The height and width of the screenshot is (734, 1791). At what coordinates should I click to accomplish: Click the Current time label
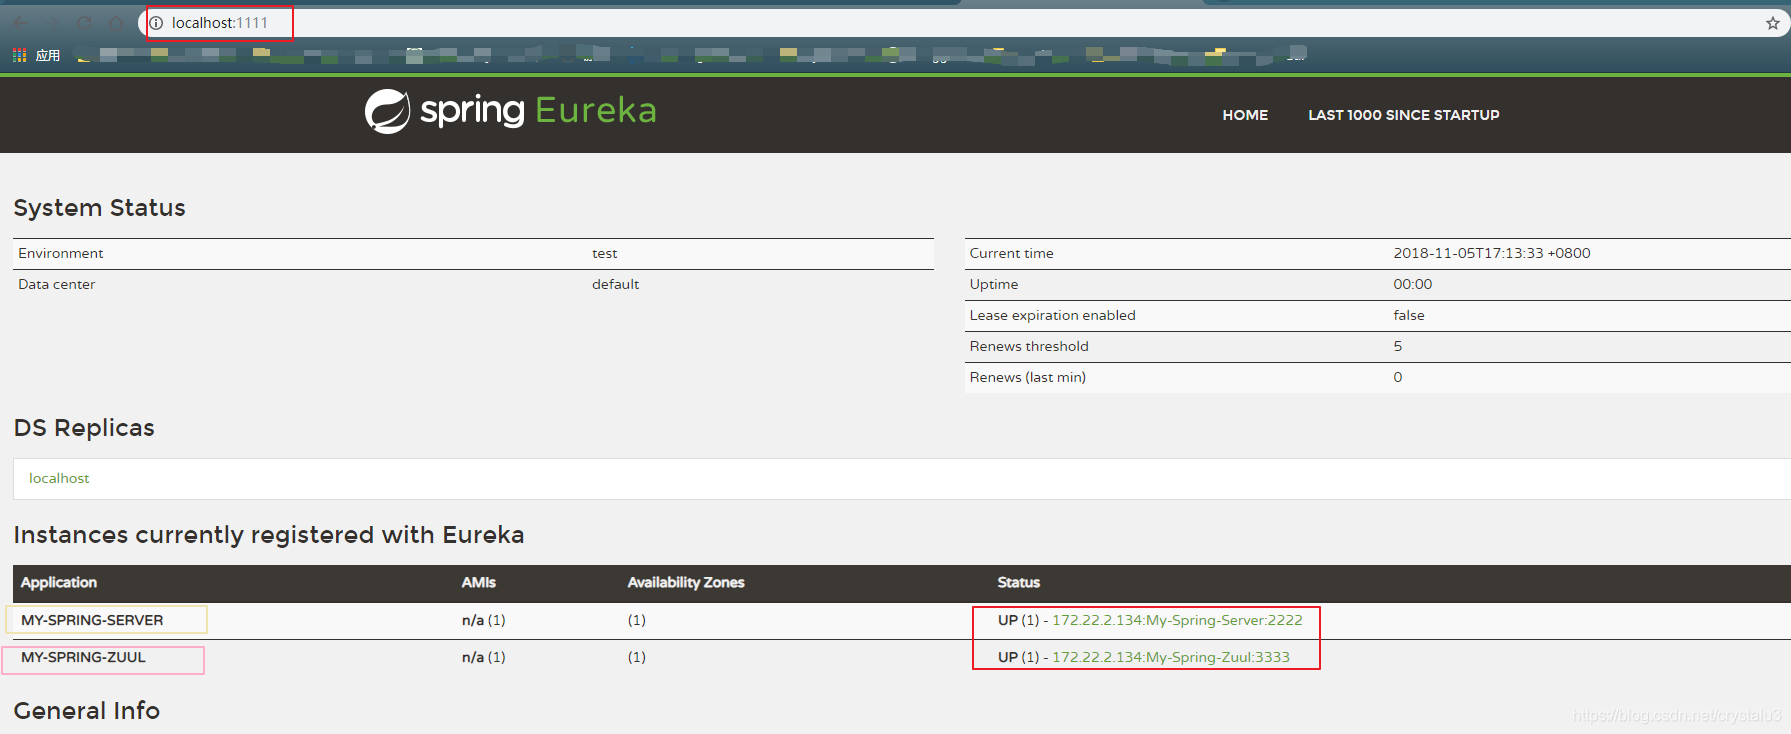[x=1011, y=253]
